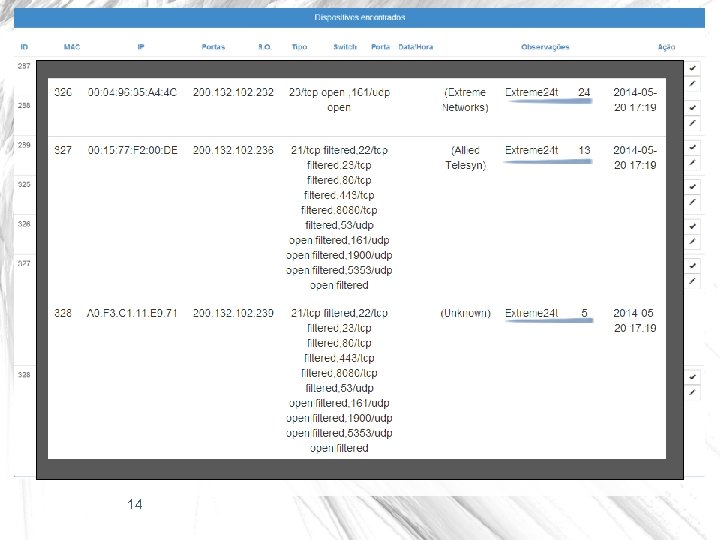
Task: Click the Switch column header
Action: coord(345,47)
